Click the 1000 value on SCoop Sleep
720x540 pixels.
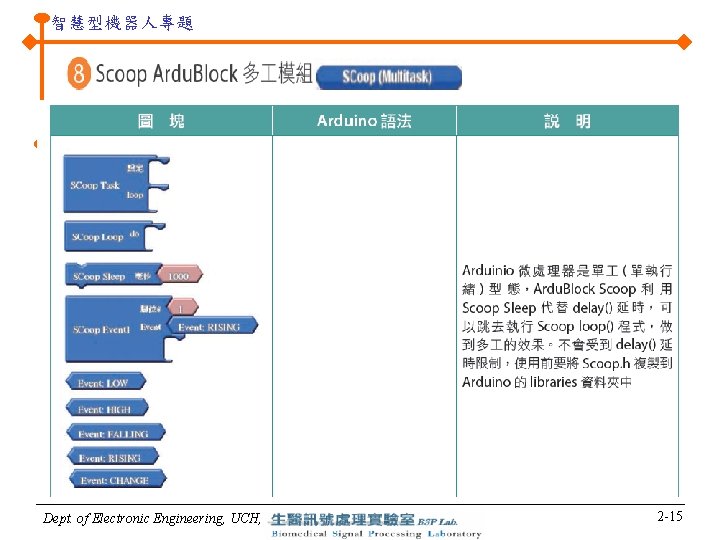pyautogui.click(x=180, y=275)
